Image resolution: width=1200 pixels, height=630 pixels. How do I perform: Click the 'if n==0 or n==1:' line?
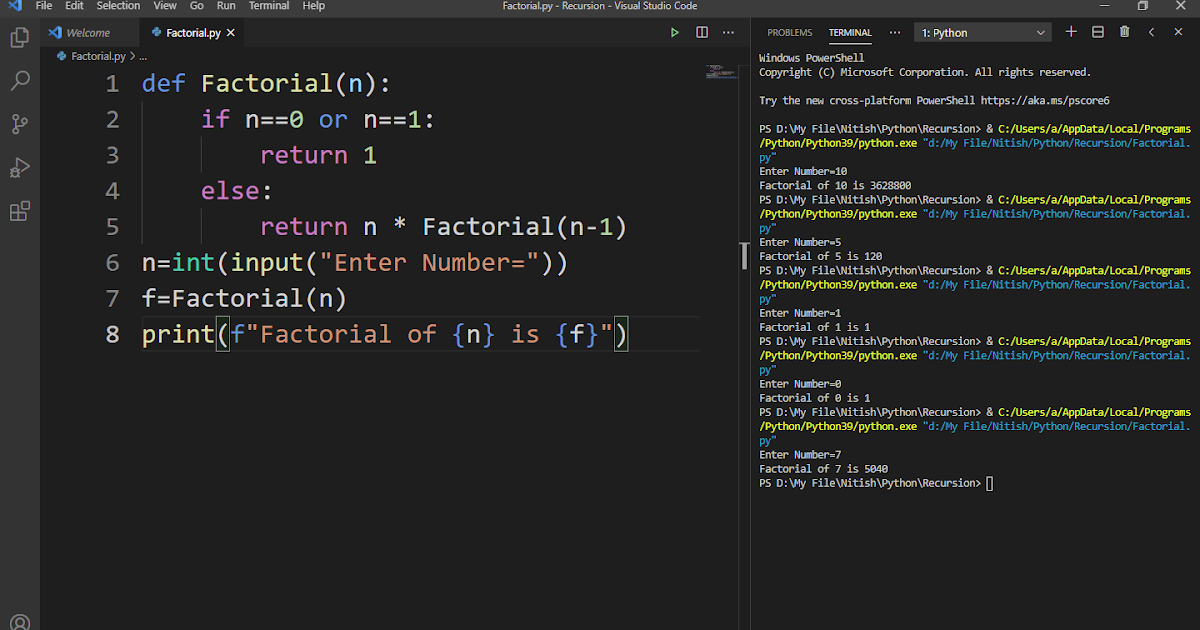(319, 120)
